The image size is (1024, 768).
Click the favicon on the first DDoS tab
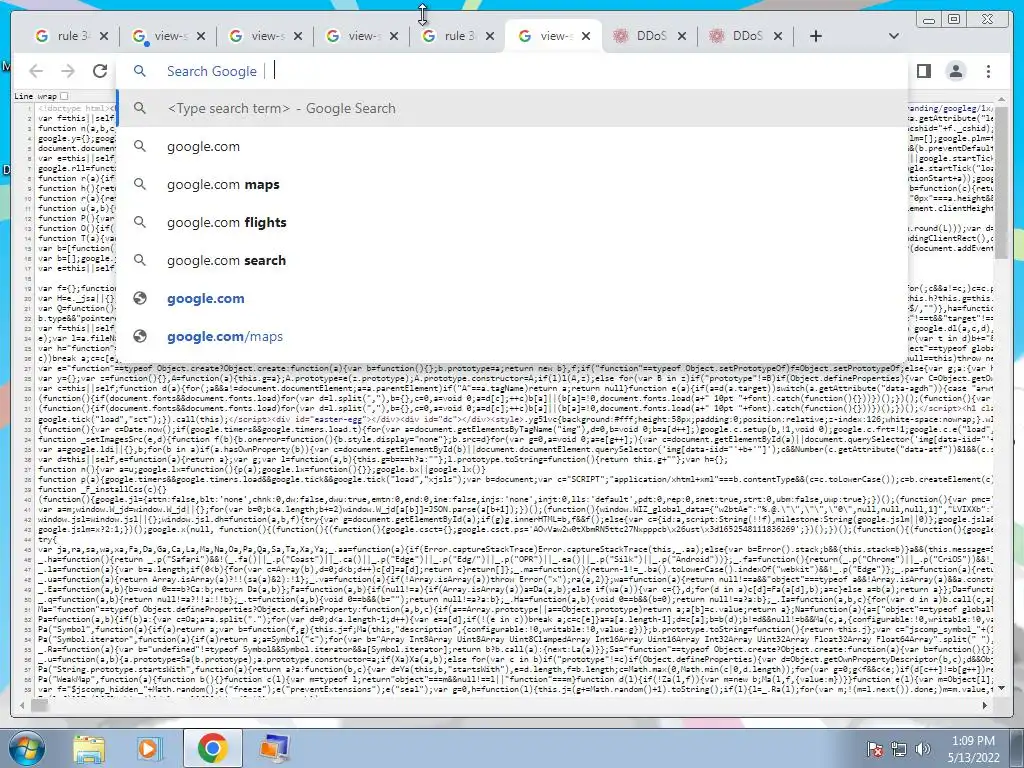[620, 36]
